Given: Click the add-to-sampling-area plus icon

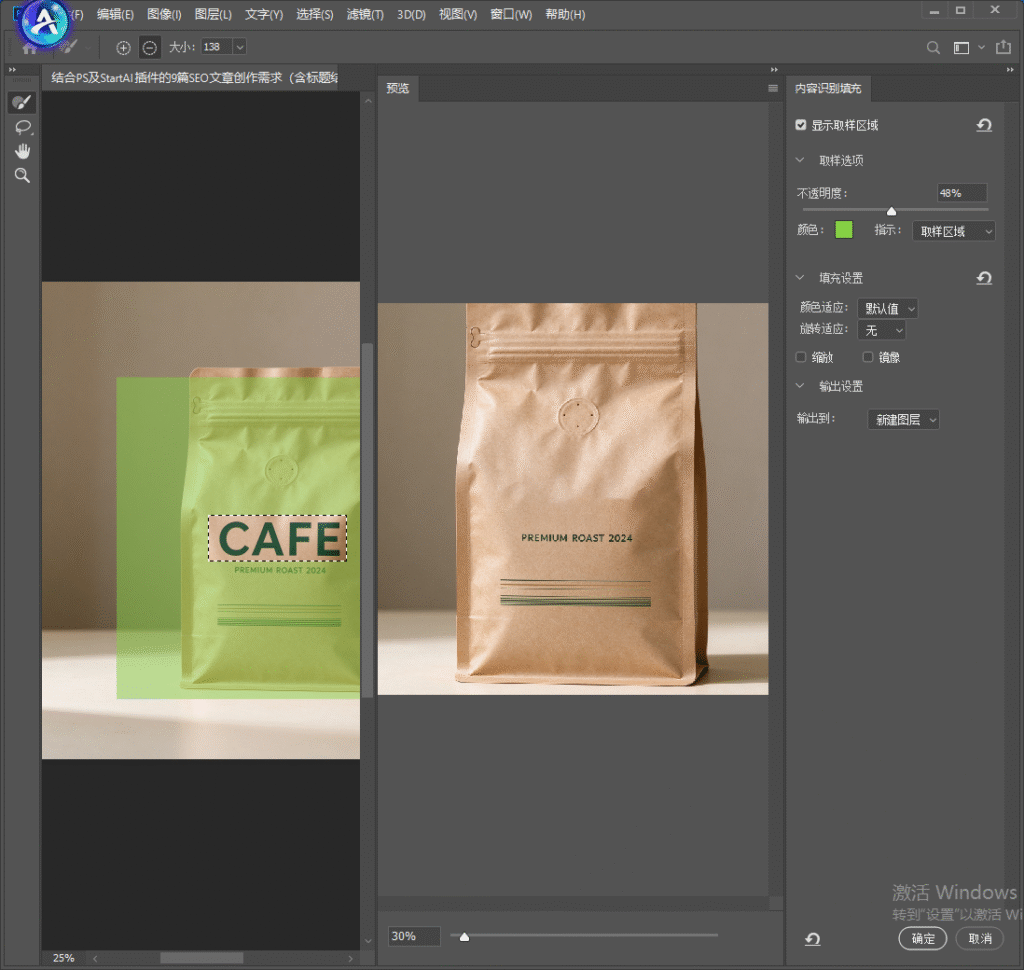Looking at the screenshot, I should click(x=123, y=48).
